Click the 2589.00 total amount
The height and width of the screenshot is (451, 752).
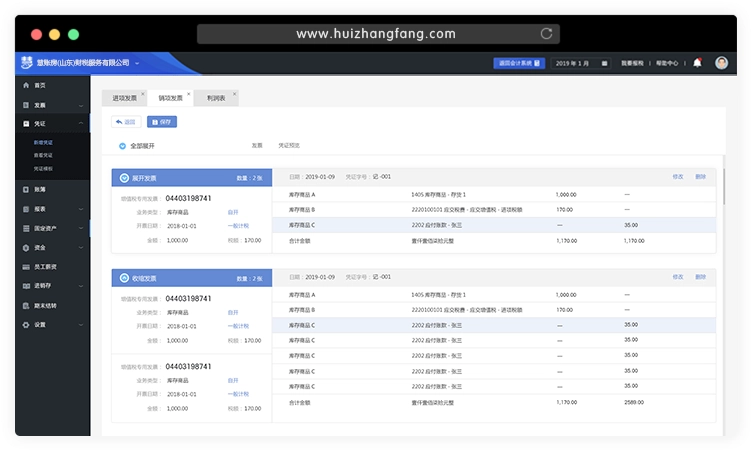point(634,403)
